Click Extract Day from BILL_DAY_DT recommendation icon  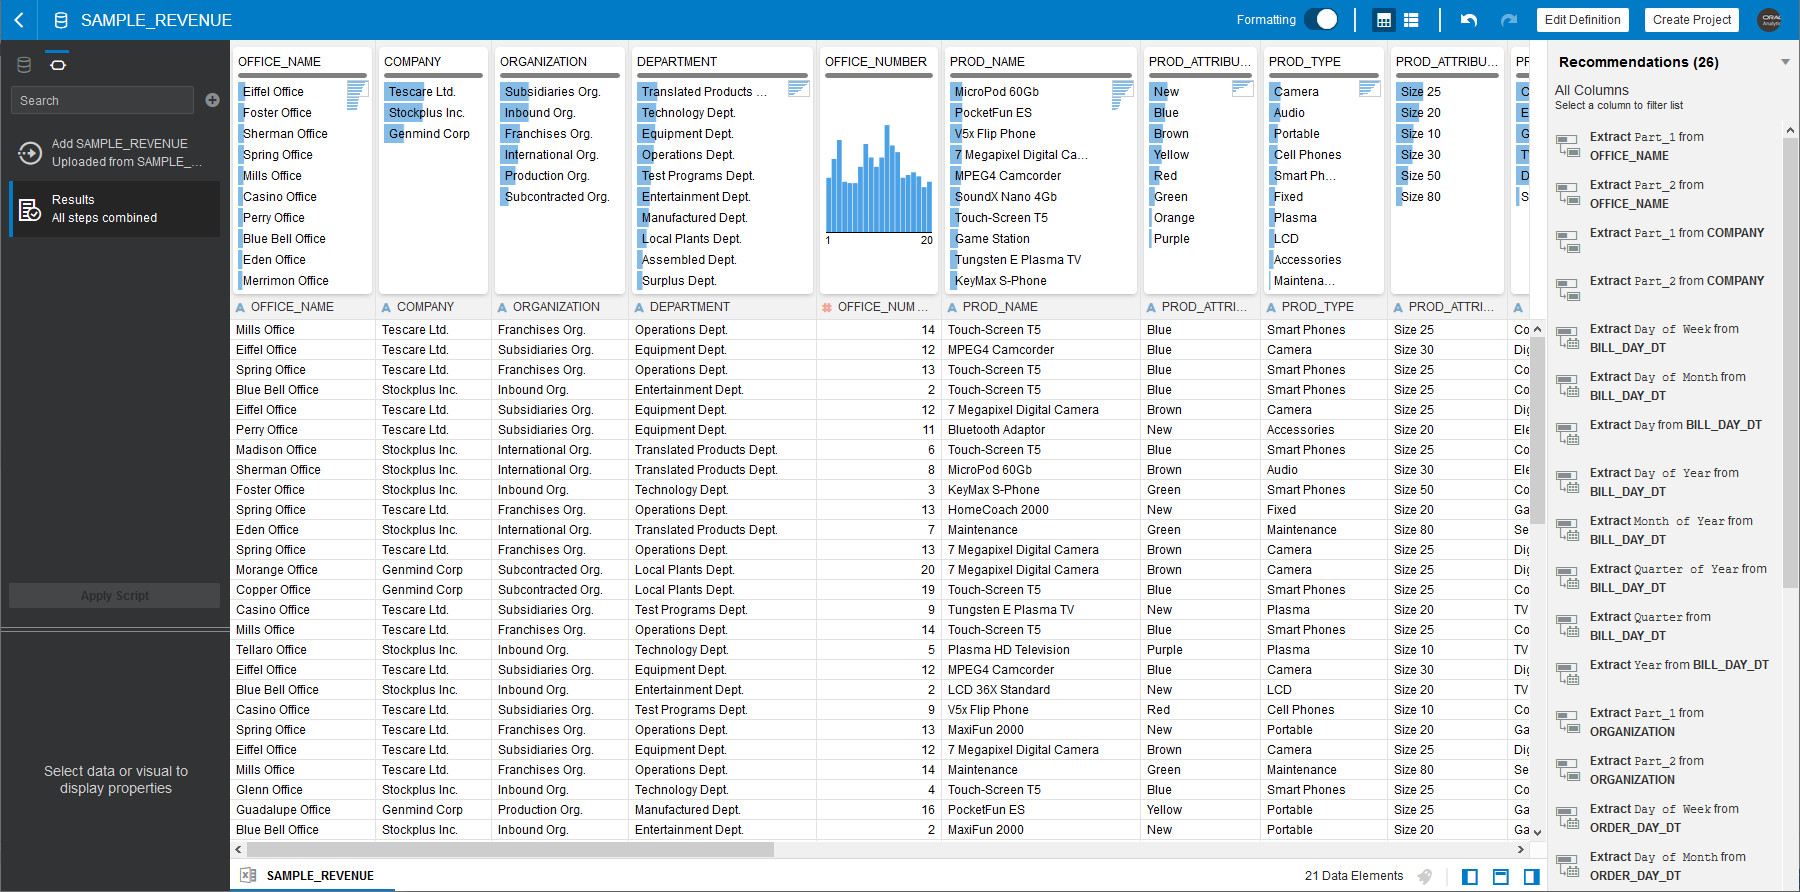point(1568,434)
